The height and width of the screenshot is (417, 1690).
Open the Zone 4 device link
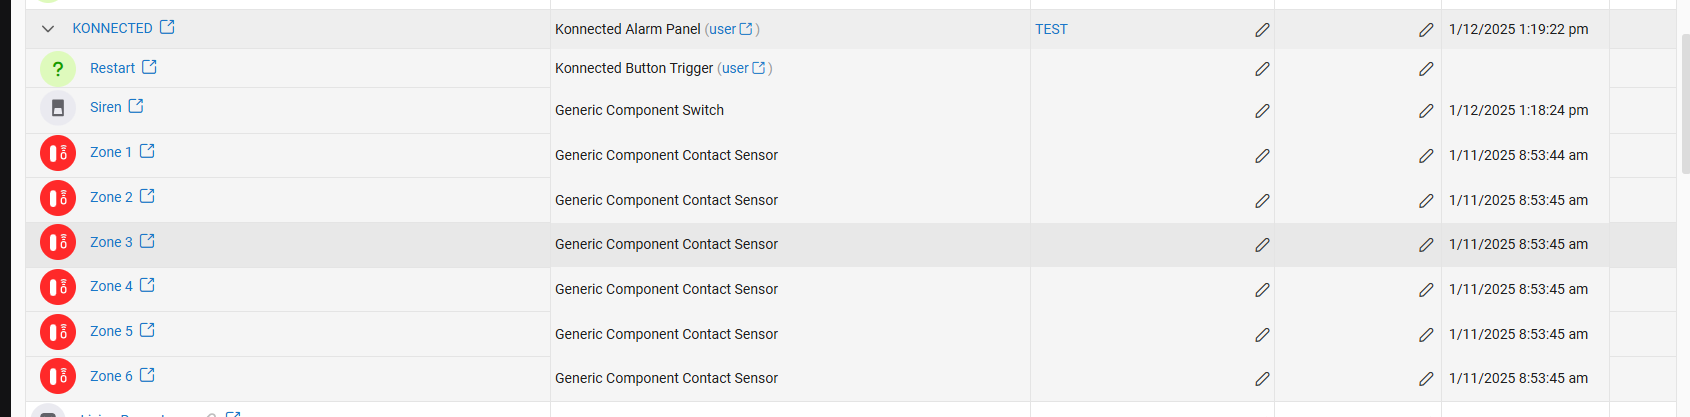pyautogui.click(x=111, y=287)
